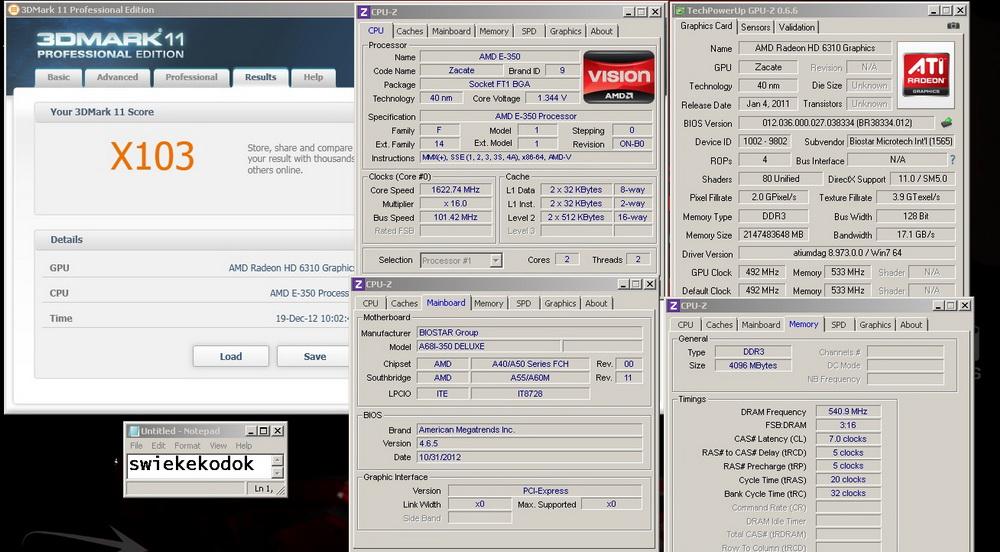Screen dimensions: 1000x552
Task: Open Notepad View menu
Action: (x=218, y=446)
